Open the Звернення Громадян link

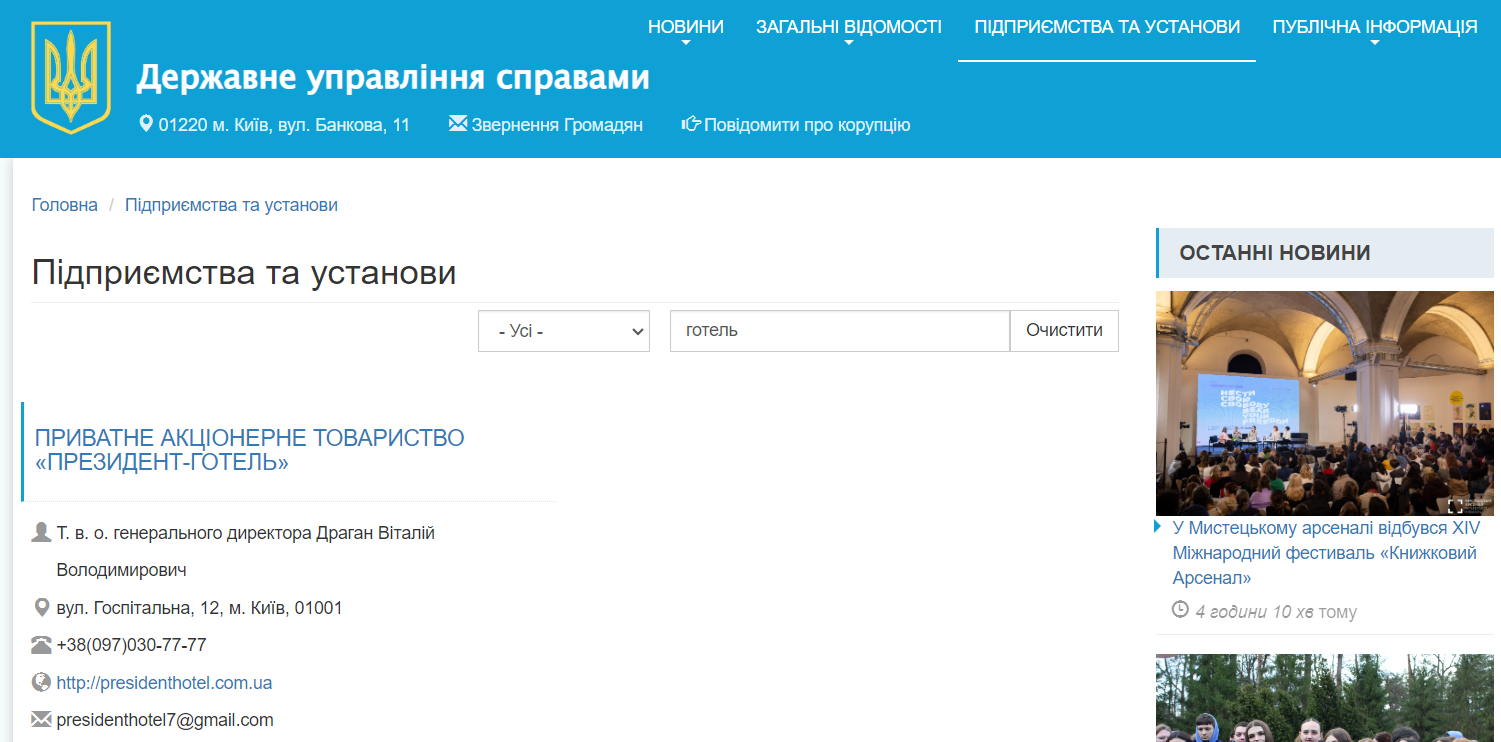557,125
